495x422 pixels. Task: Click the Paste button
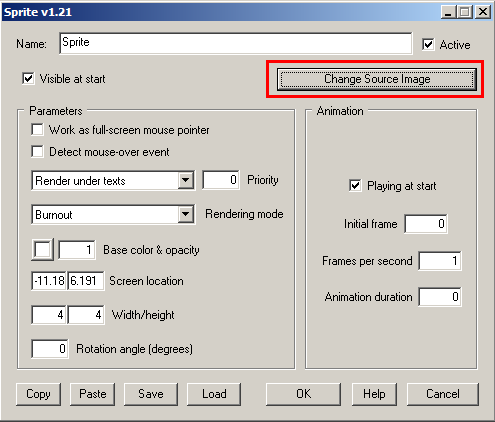pyautogui.click(x=92, y=394)
